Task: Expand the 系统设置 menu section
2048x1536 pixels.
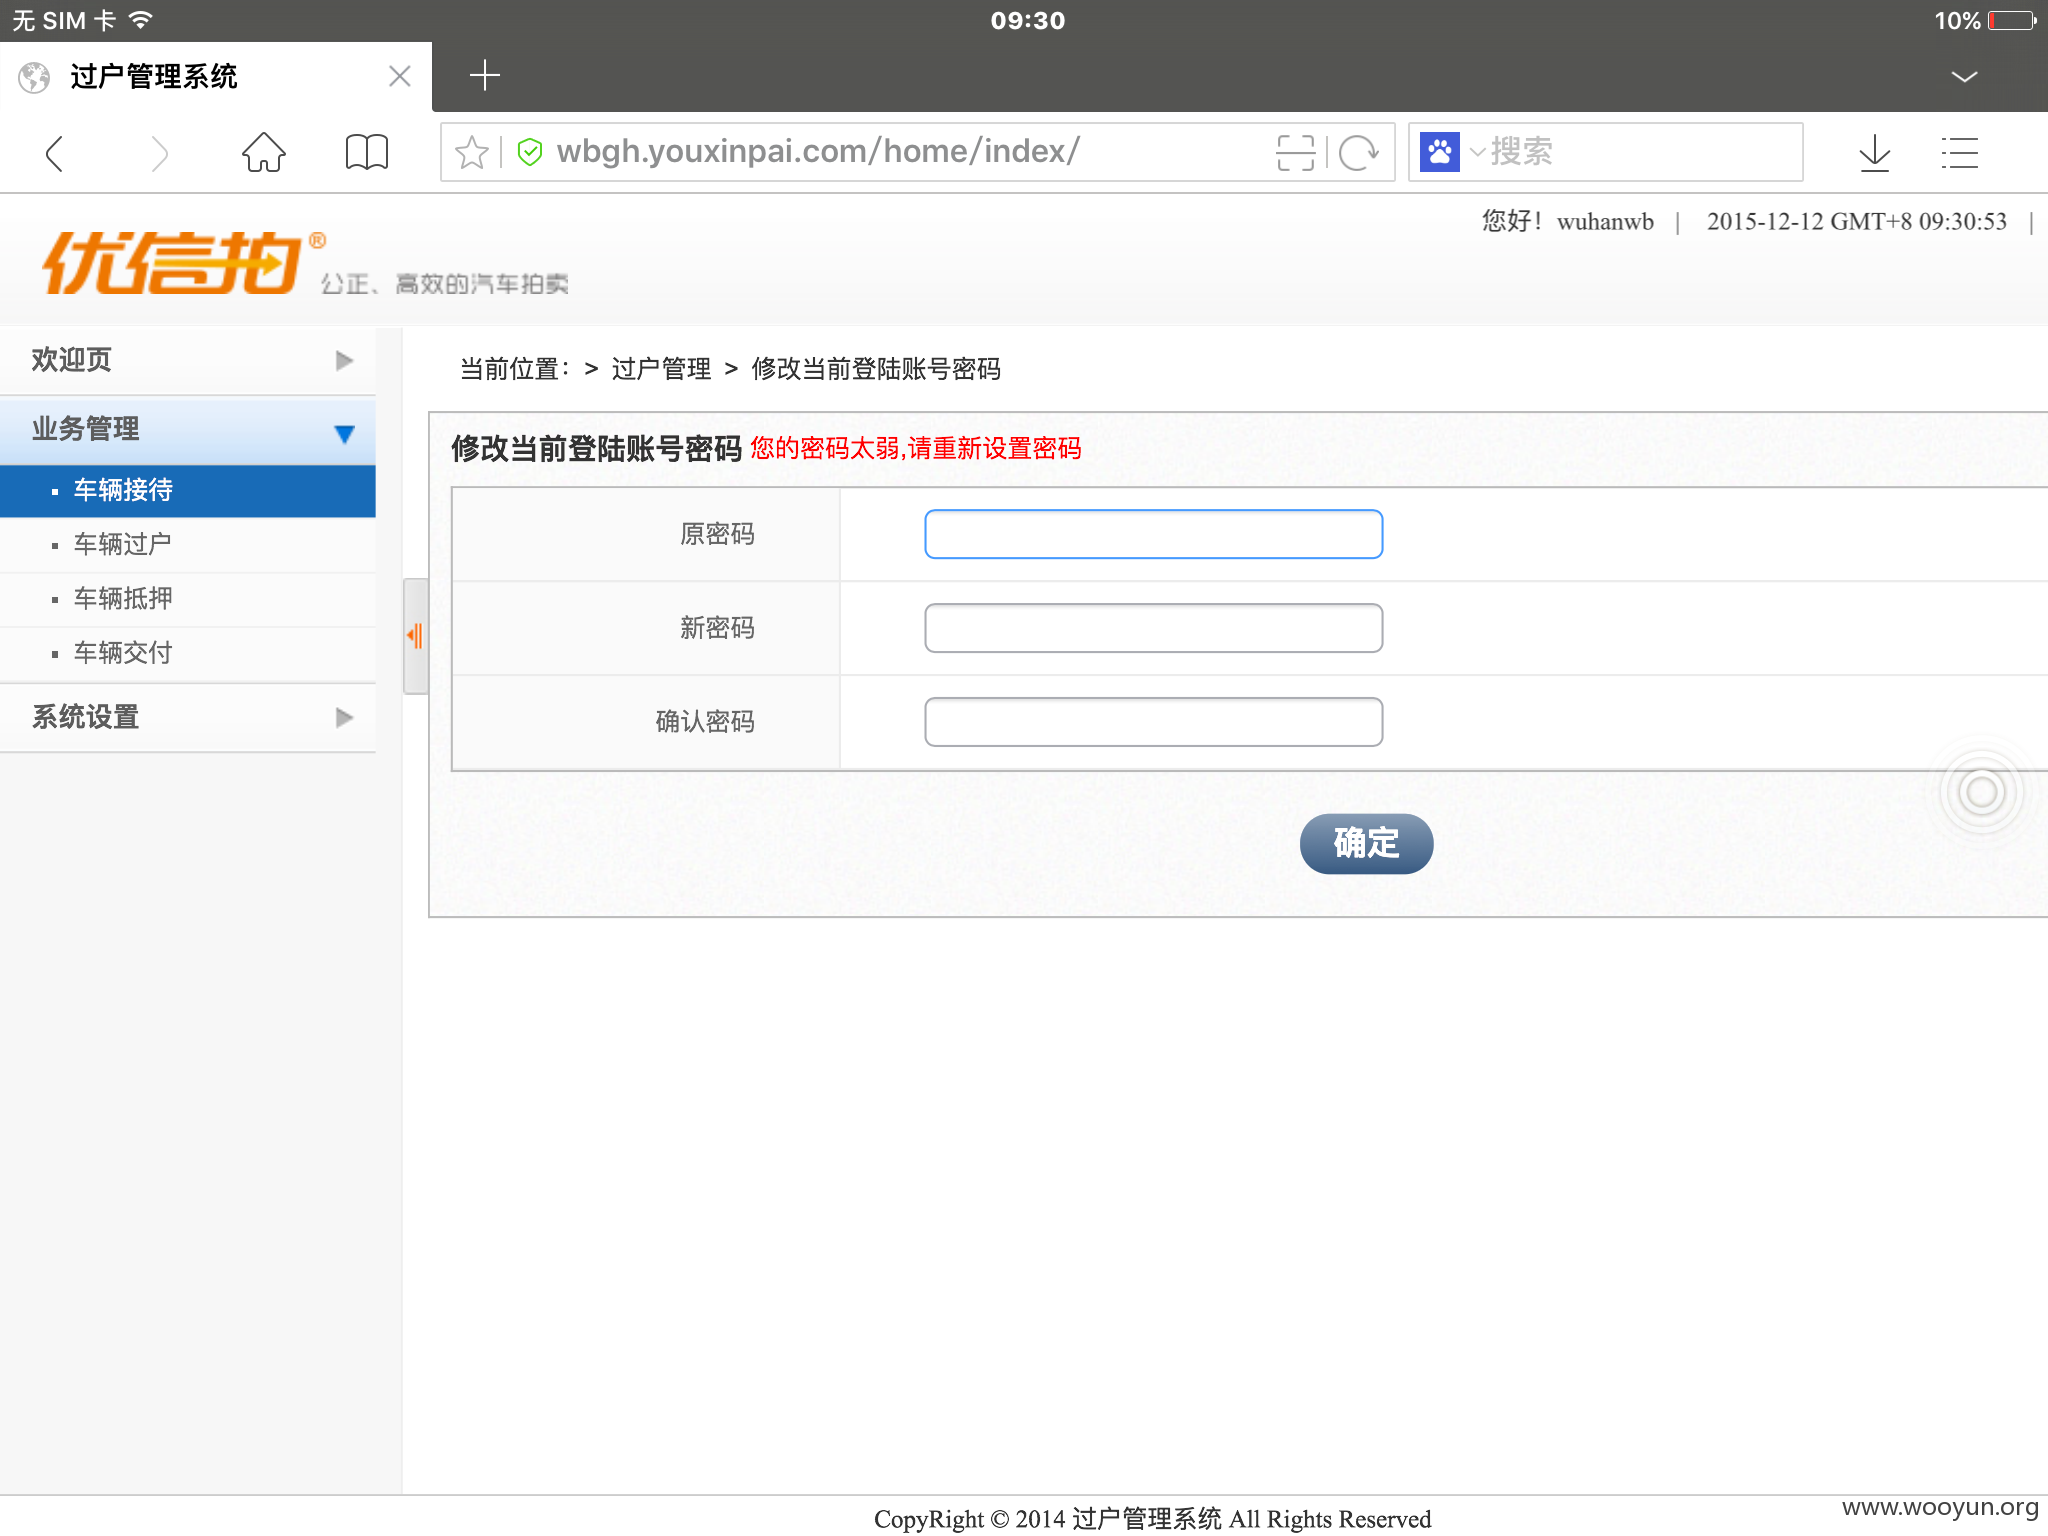Action: pos(188,717)
